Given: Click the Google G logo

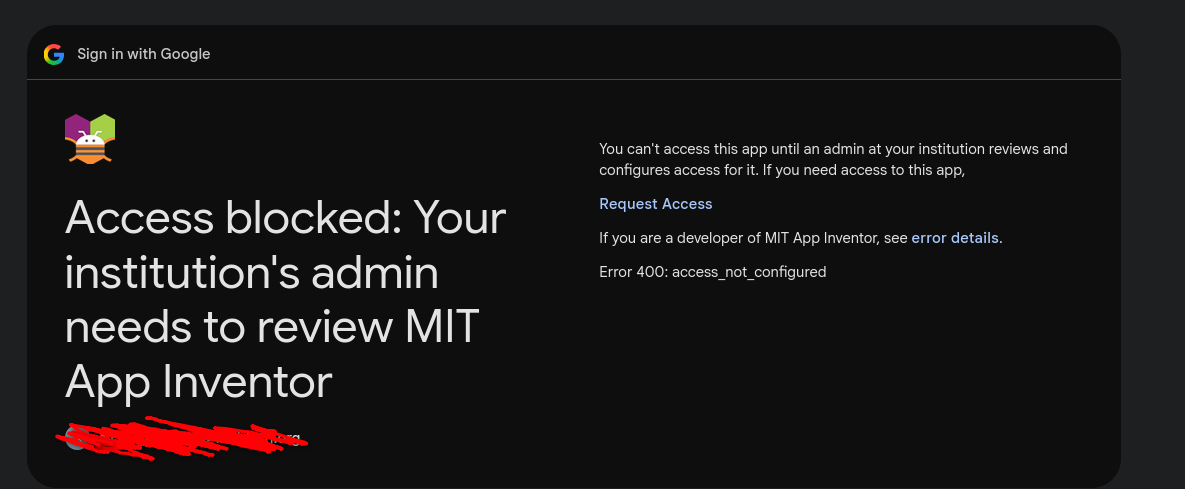Looking at the screenshot, I should [x=54, y=54].
